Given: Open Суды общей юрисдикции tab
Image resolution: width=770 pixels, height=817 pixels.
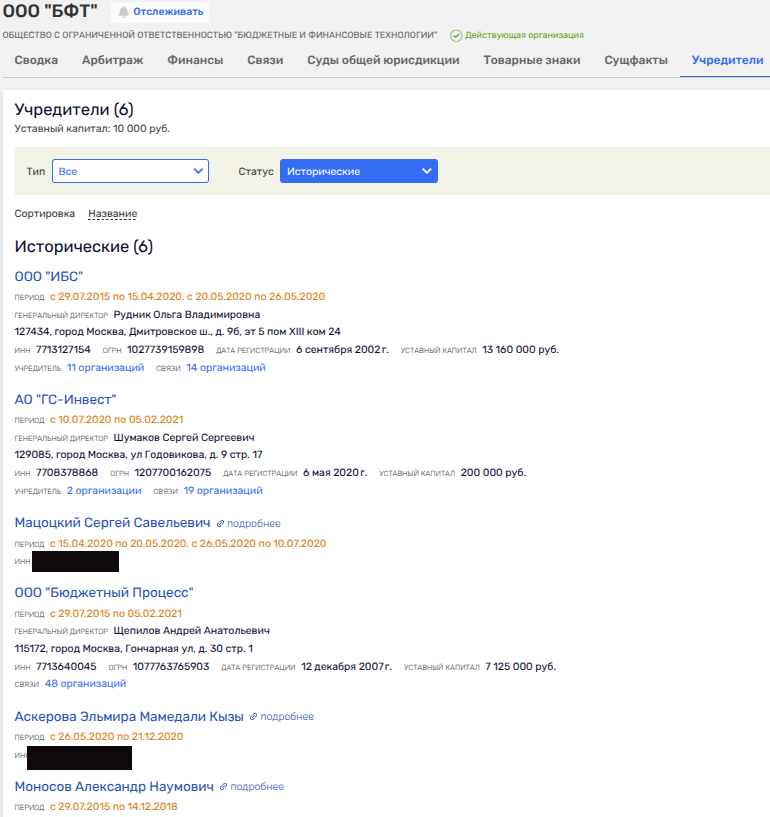Looking at the screenshot, I should pyautogui.click(x=383, y=60).
